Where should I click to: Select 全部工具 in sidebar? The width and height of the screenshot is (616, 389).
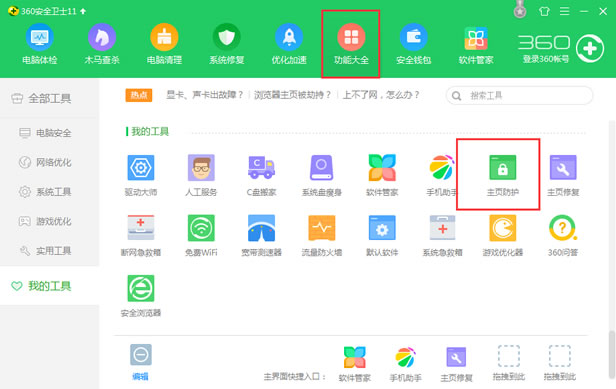pos(50,98)
